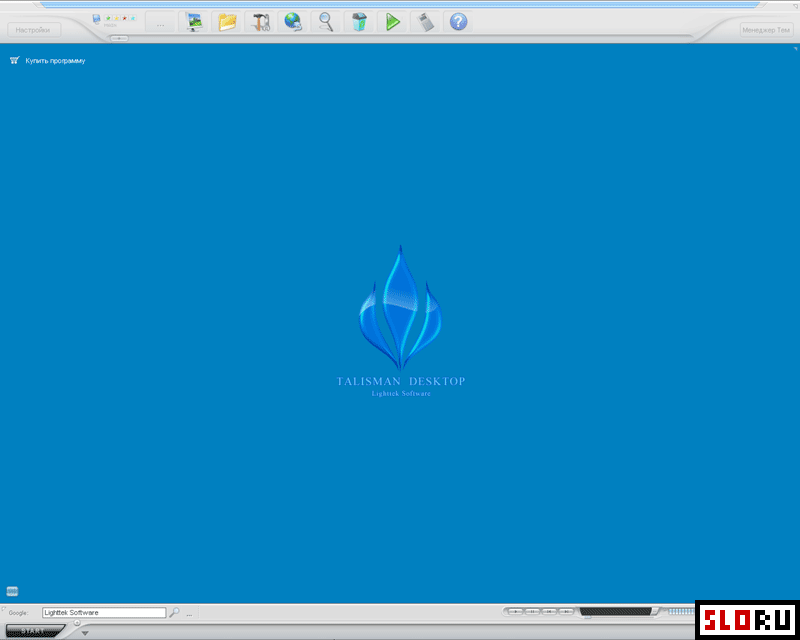Click the media player play button

pos(516,611)
